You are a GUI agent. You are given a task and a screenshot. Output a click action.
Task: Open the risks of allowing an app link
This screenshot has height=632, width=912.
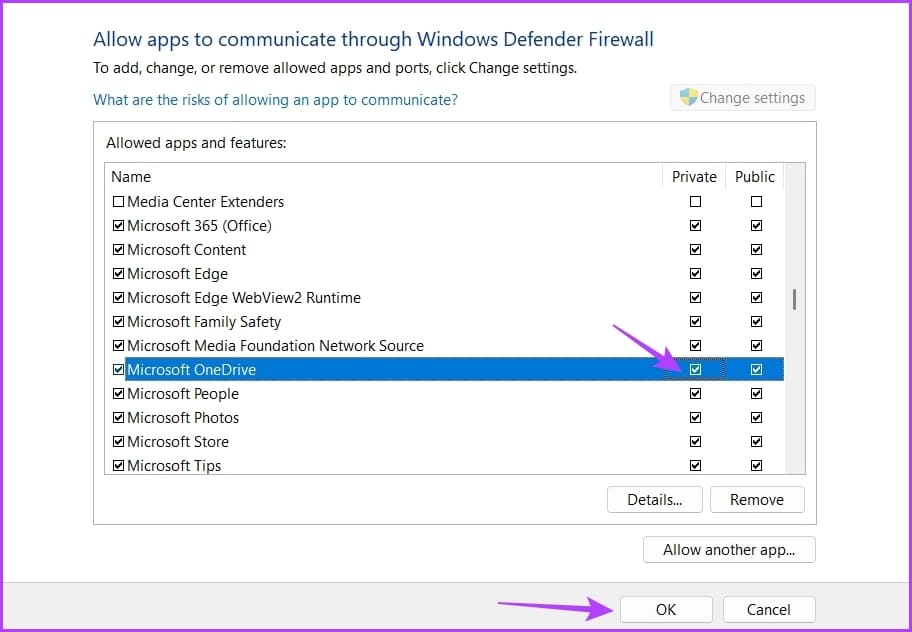click(x=275, y=100)
